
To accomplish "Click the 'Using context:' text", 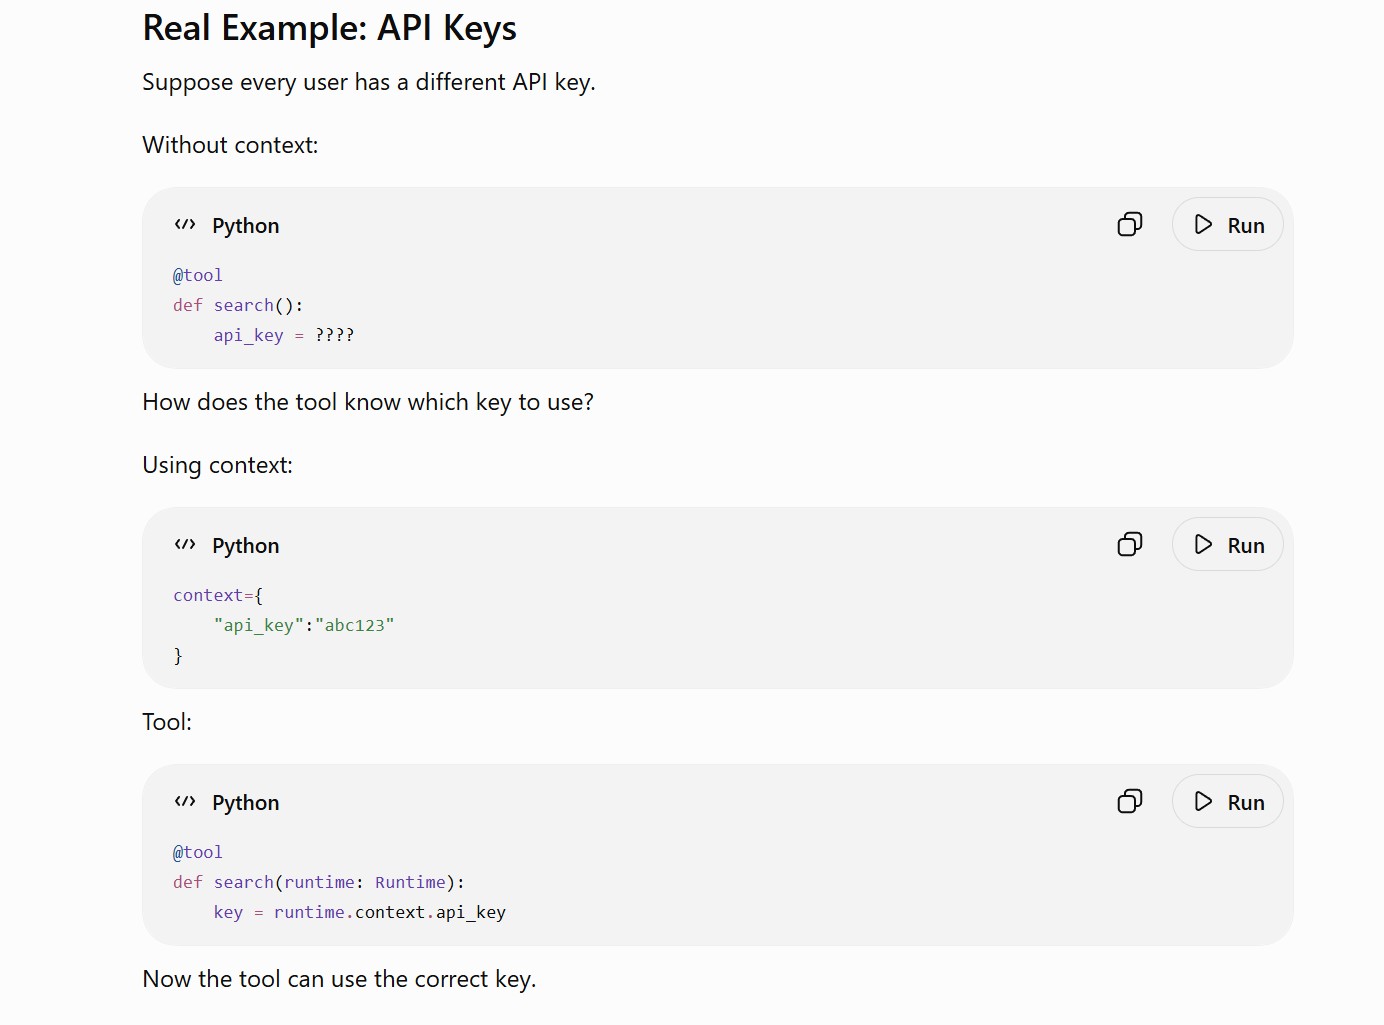I will pyautogui.click(x=218, y=465).
